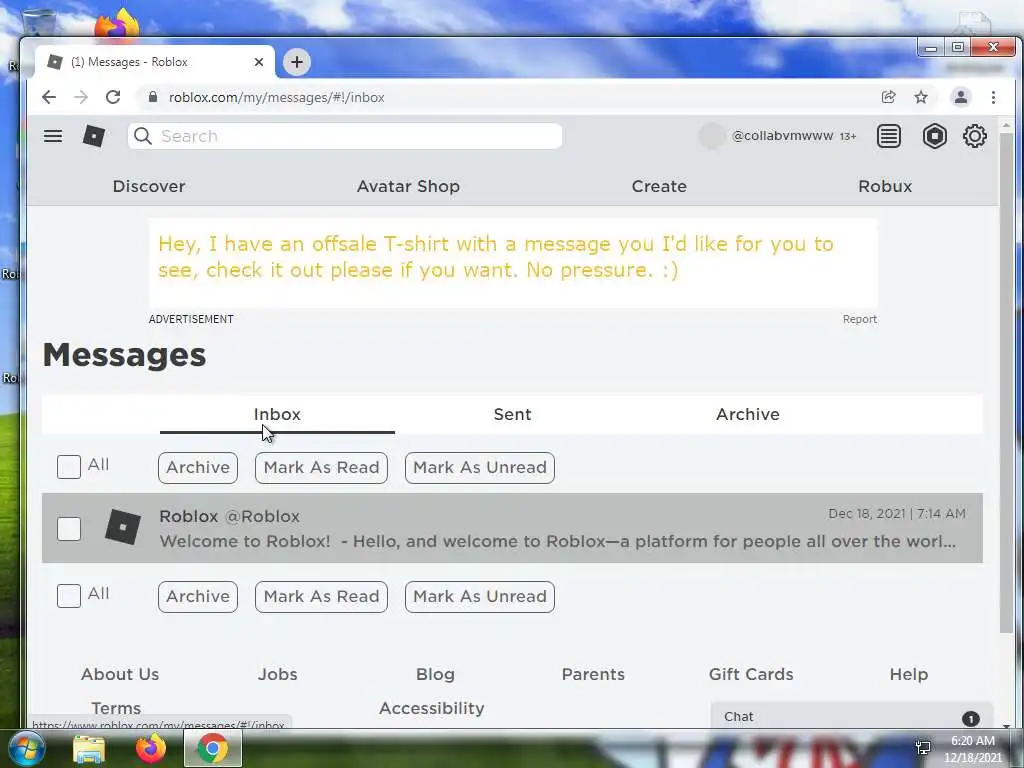
Task: Click the lock site info icon
Action: 153,97
